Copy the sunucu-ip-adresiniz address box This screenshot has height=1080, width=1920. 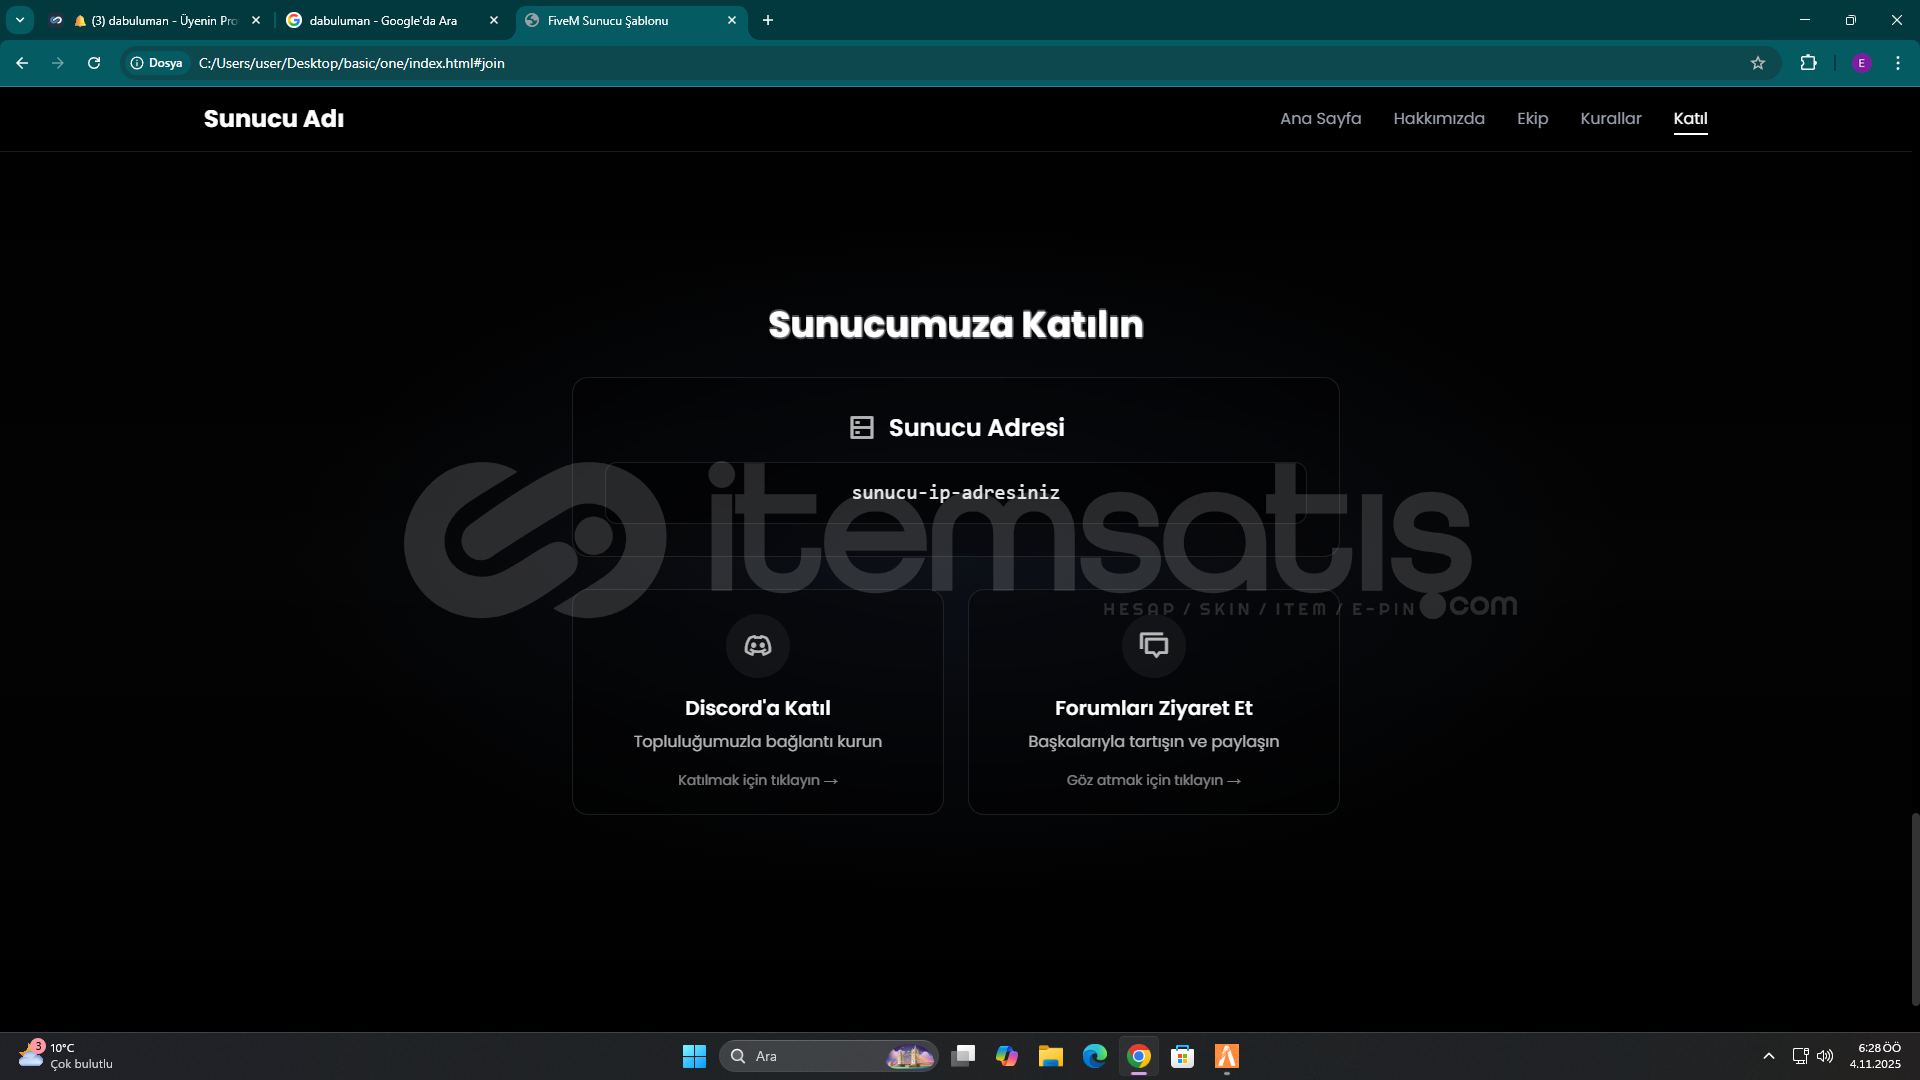click(955, 493)
